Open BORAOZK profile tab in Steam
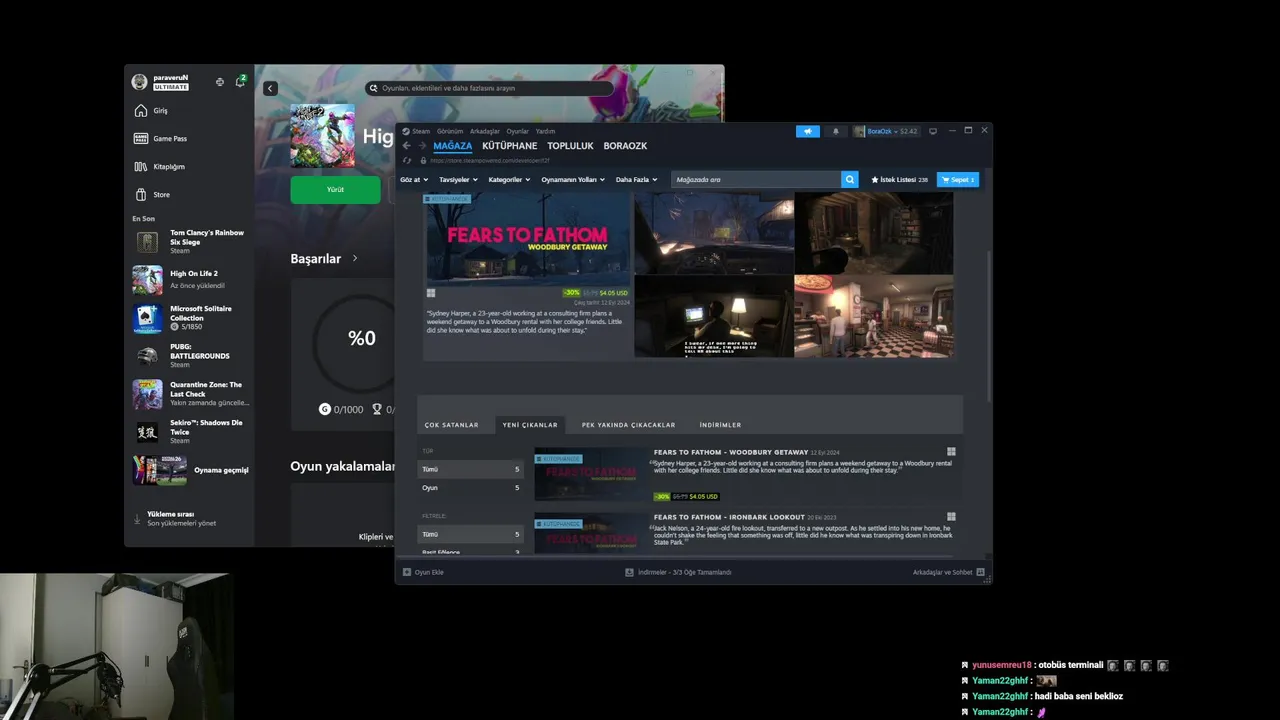This screenshot has width=1280, height=720. pyautogui.click(x=625, y=146)
